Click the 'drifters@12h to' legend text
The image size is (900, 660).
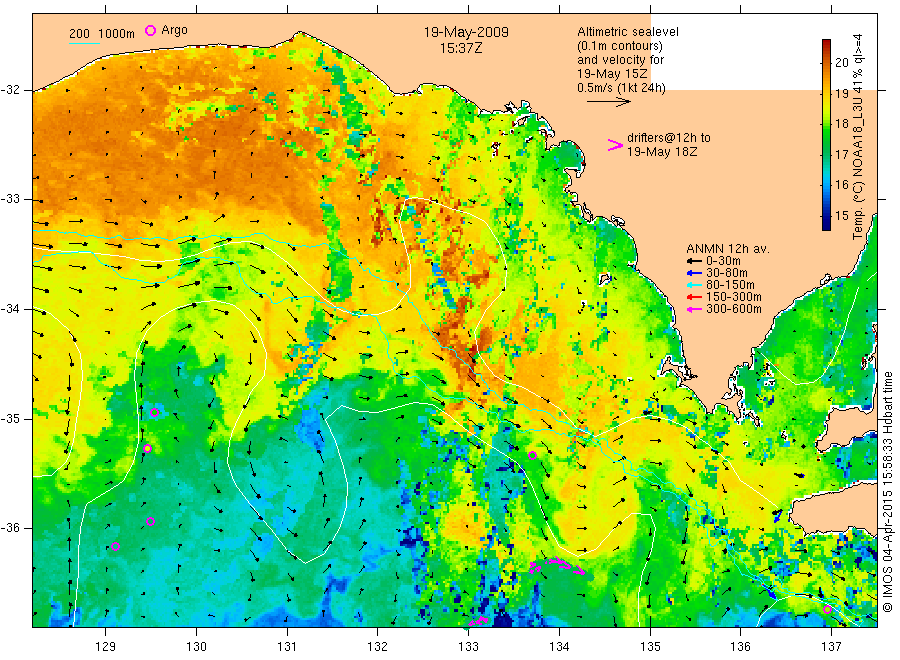[x=669, y=138]
